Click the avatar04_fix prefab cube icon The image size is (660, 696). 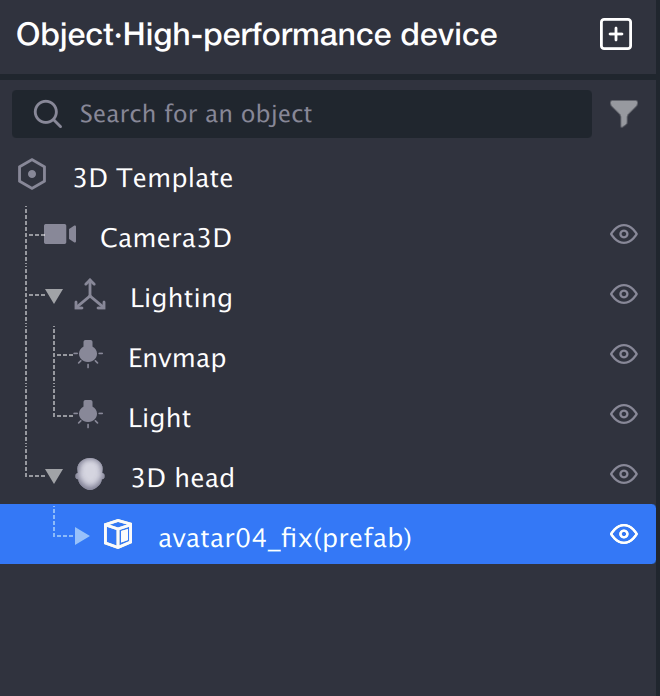pyautogui.click(x=118, y=536)
